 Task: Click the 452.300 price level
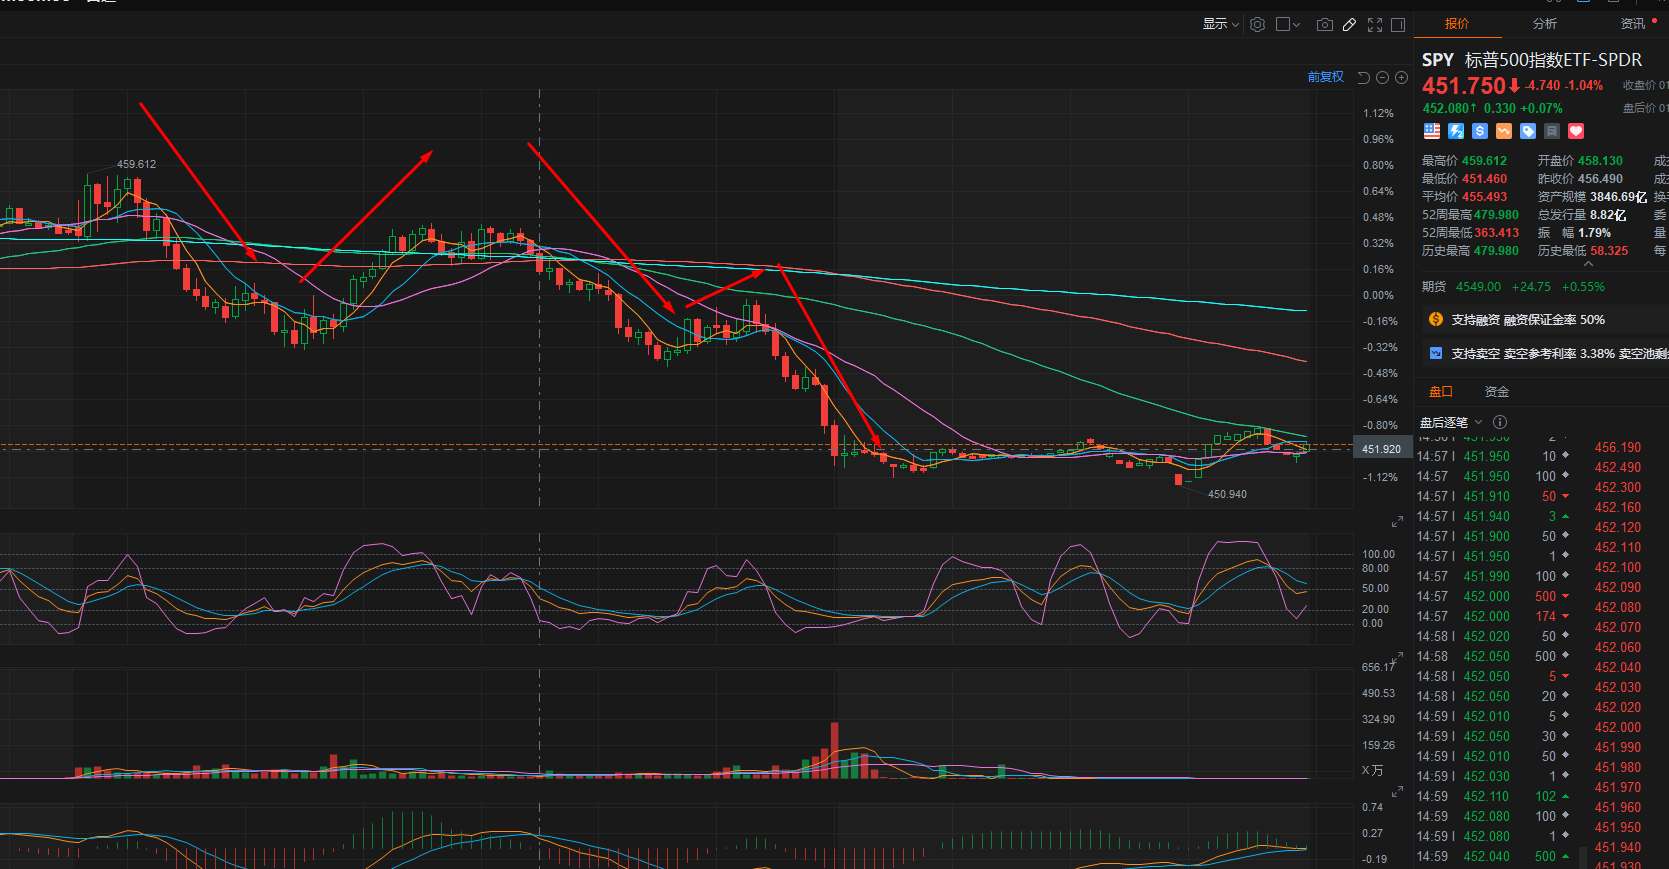coord(1618,488)
